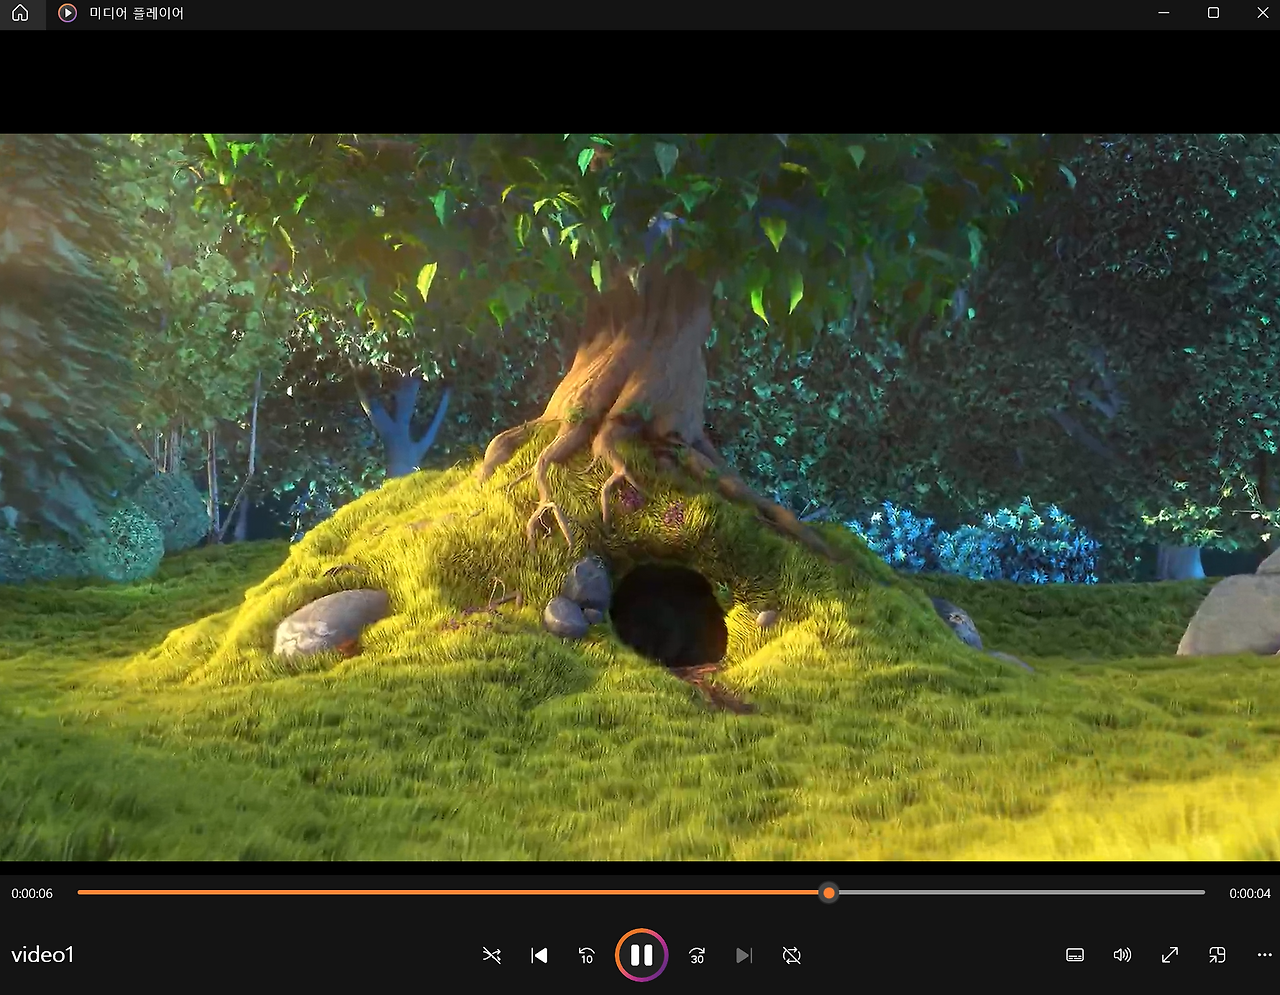Click the Media Player app logo
This screenshot has width=1280, height=995.
click(67, 14)
